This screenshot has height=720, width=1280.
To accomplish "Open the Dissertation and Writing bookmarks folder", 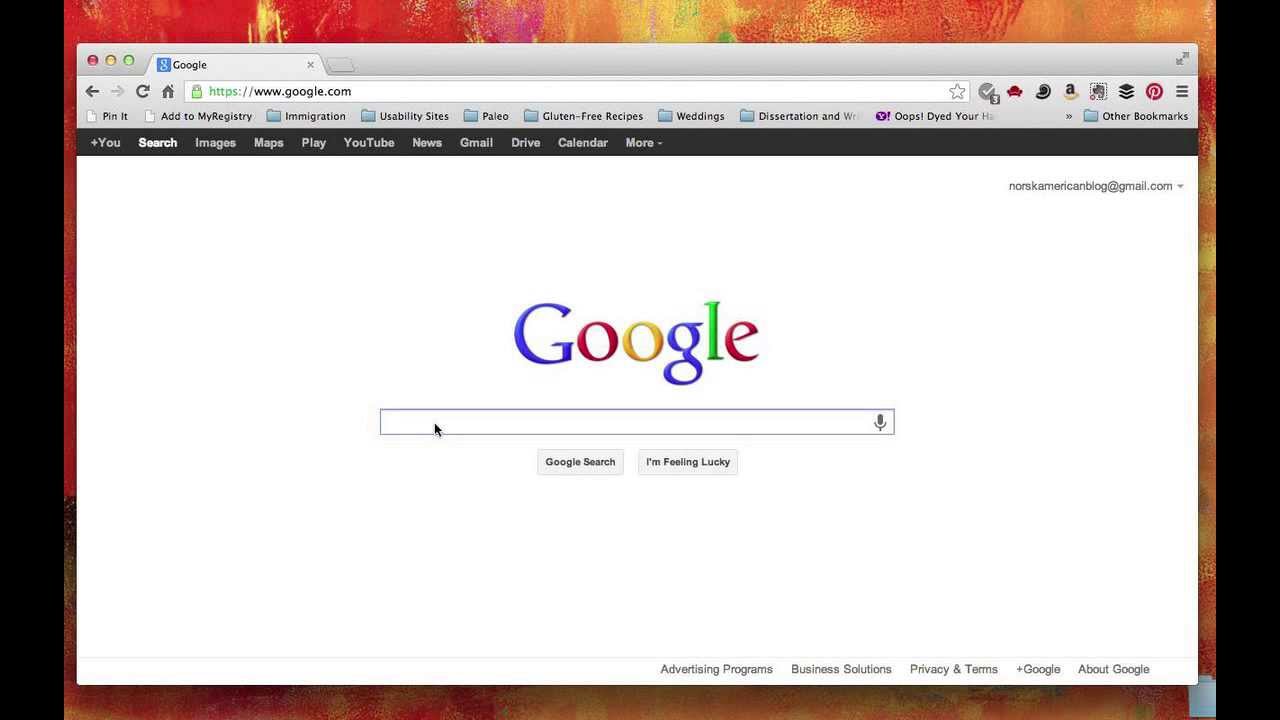I will [799, 116].
